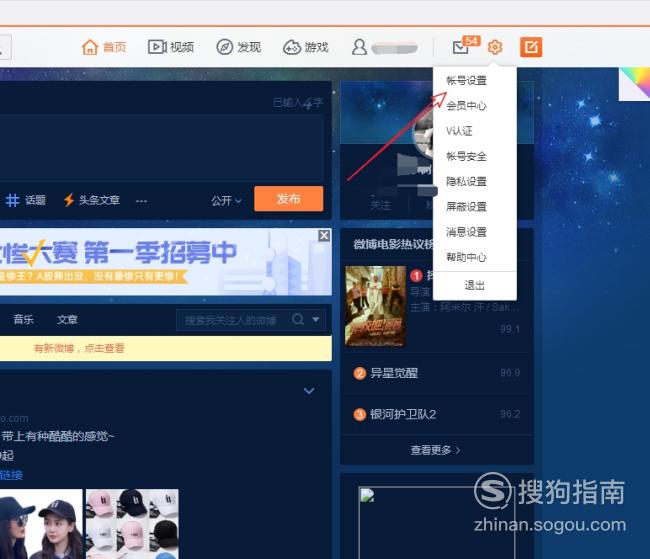Expand the post options chevron
650x559 pixels.
tap(309, 391)
